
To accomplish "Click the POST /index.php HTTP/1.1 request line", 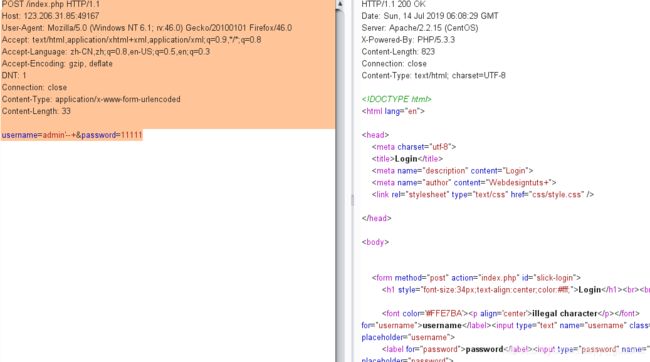I will (x=51, y=4).
